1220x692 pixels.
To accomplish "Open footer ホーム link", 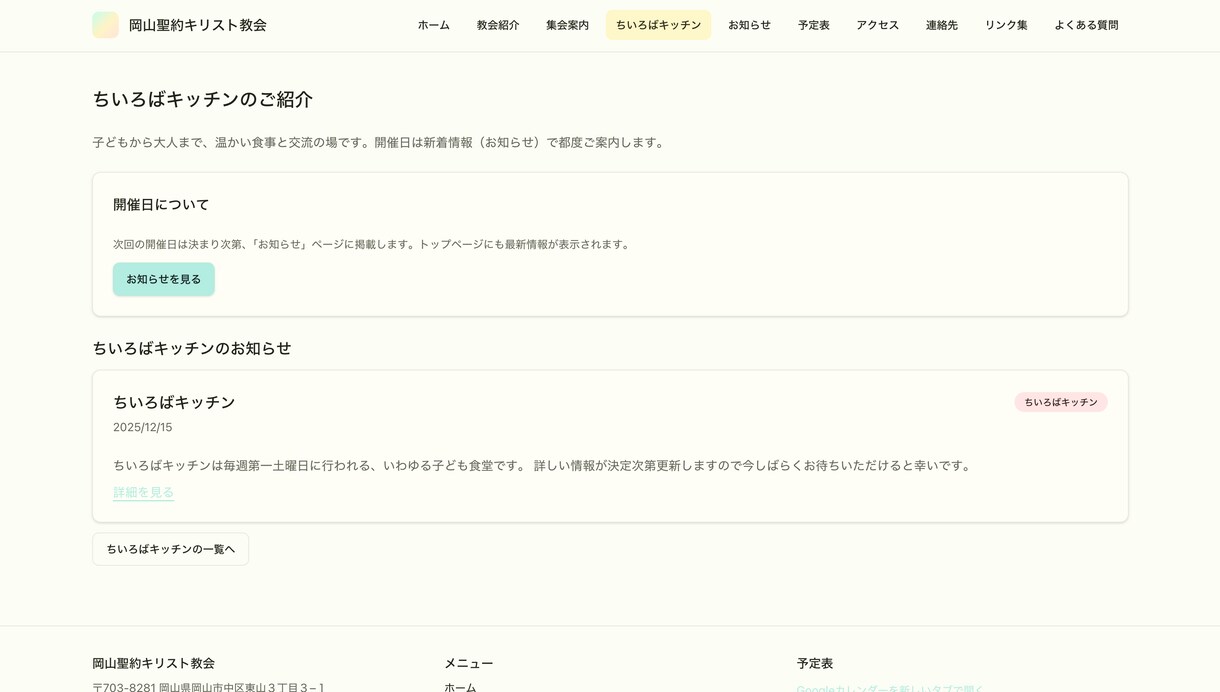I will coord(460,687).
